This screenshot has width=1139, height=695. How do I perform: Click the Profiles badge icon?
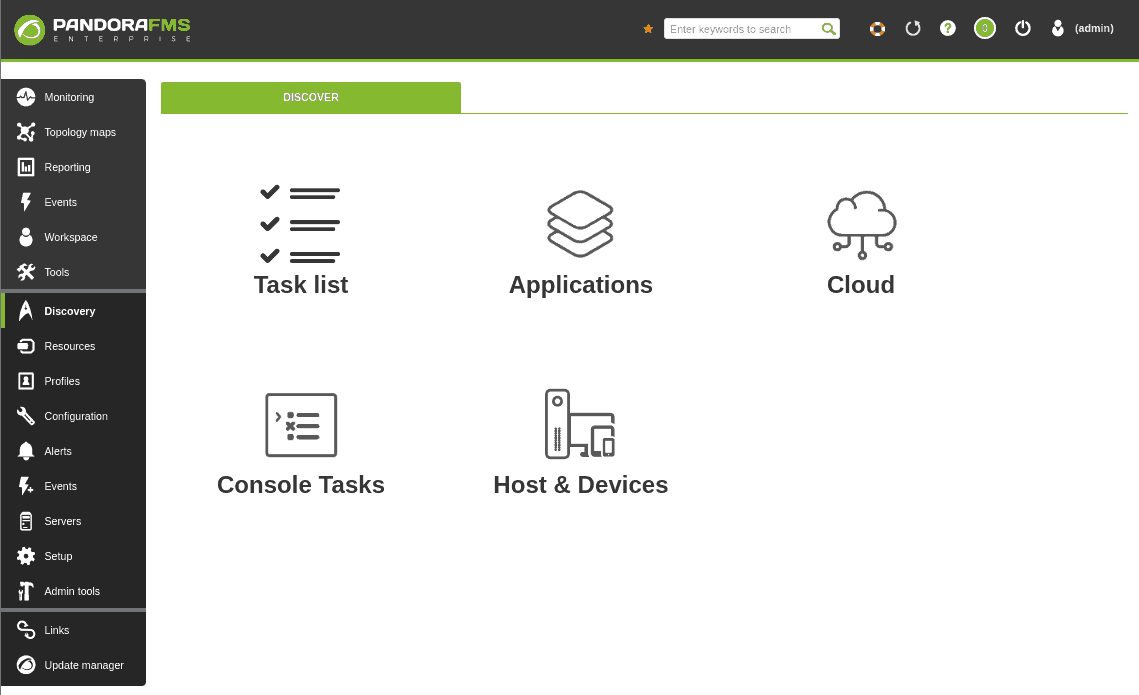click(x=26, y=381)
